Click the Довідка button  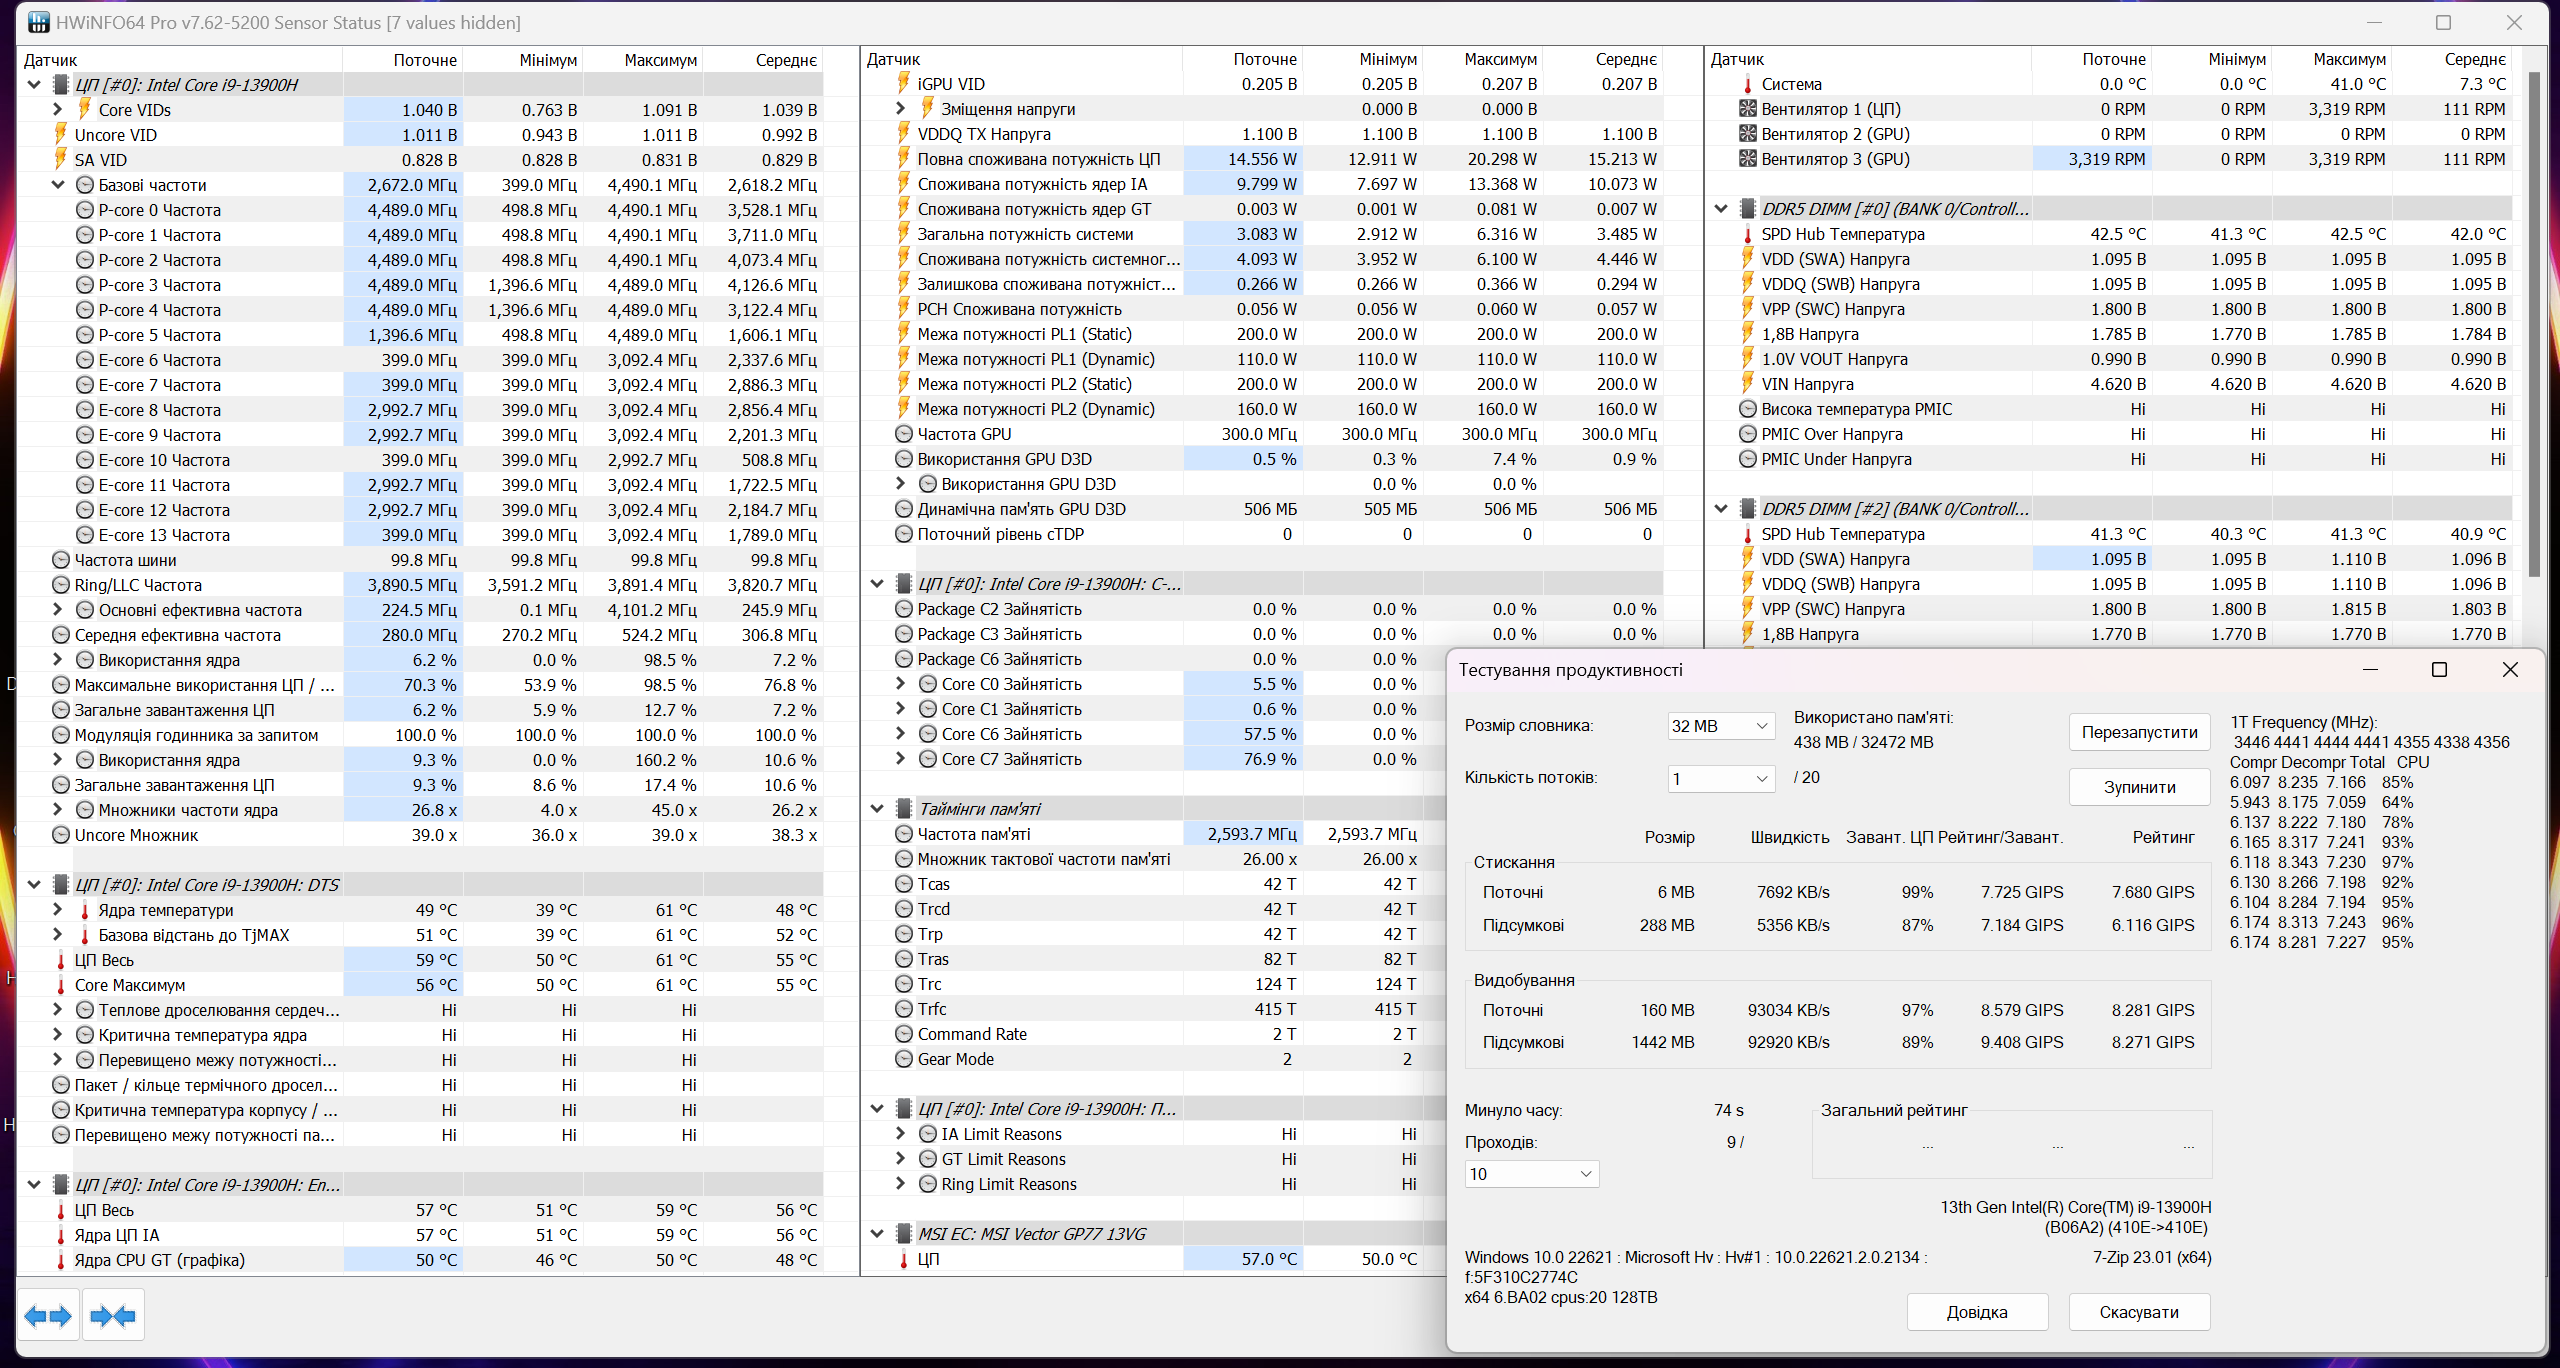click(1976, 1312)
